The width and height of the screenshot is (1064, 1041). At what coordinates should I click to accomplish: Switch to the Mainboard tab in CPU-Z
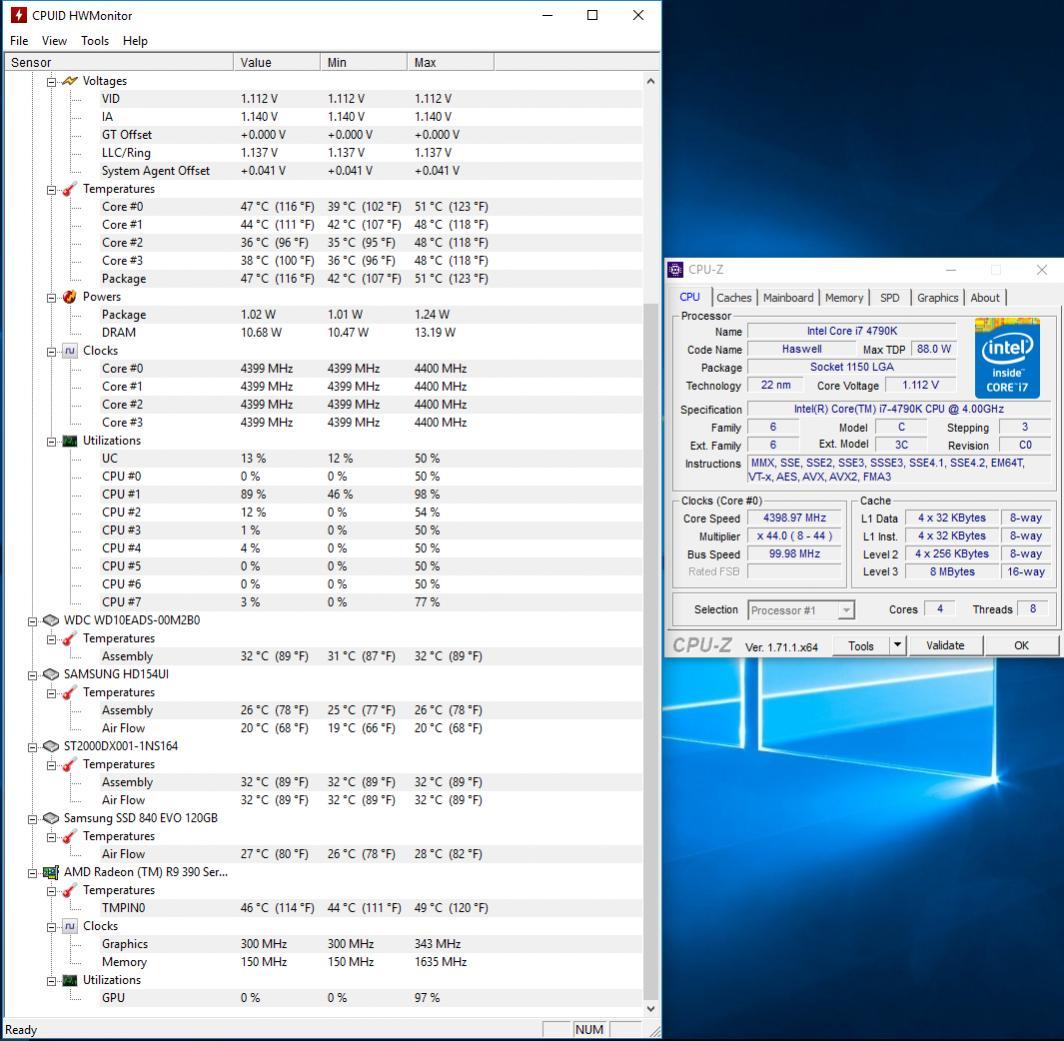(788, 297)
